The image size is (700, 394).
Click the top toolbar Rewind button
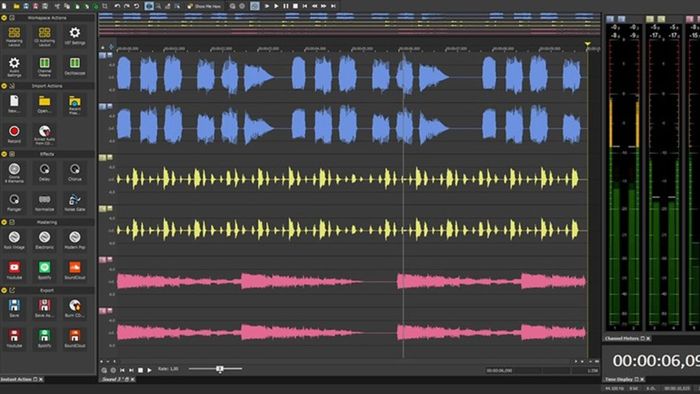click(x=314, y=6)
